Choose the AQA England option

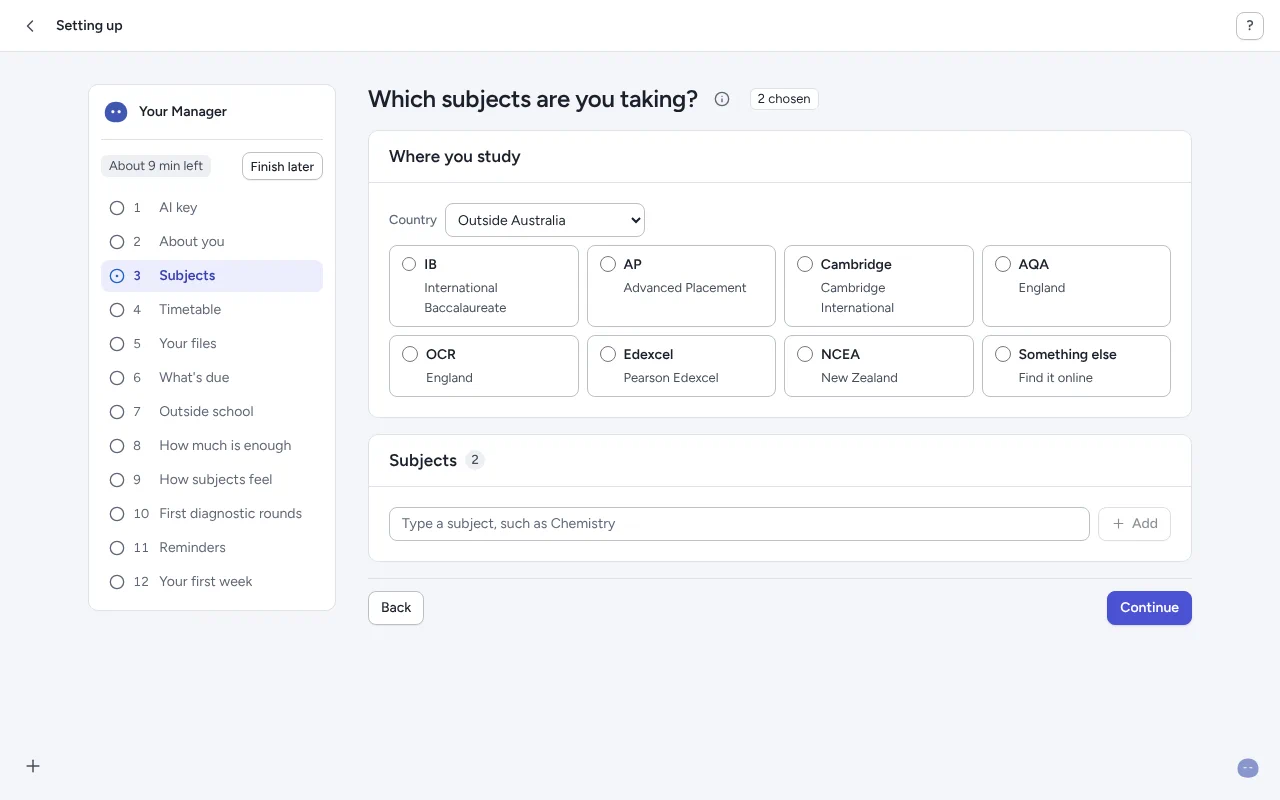point(1076,286)
